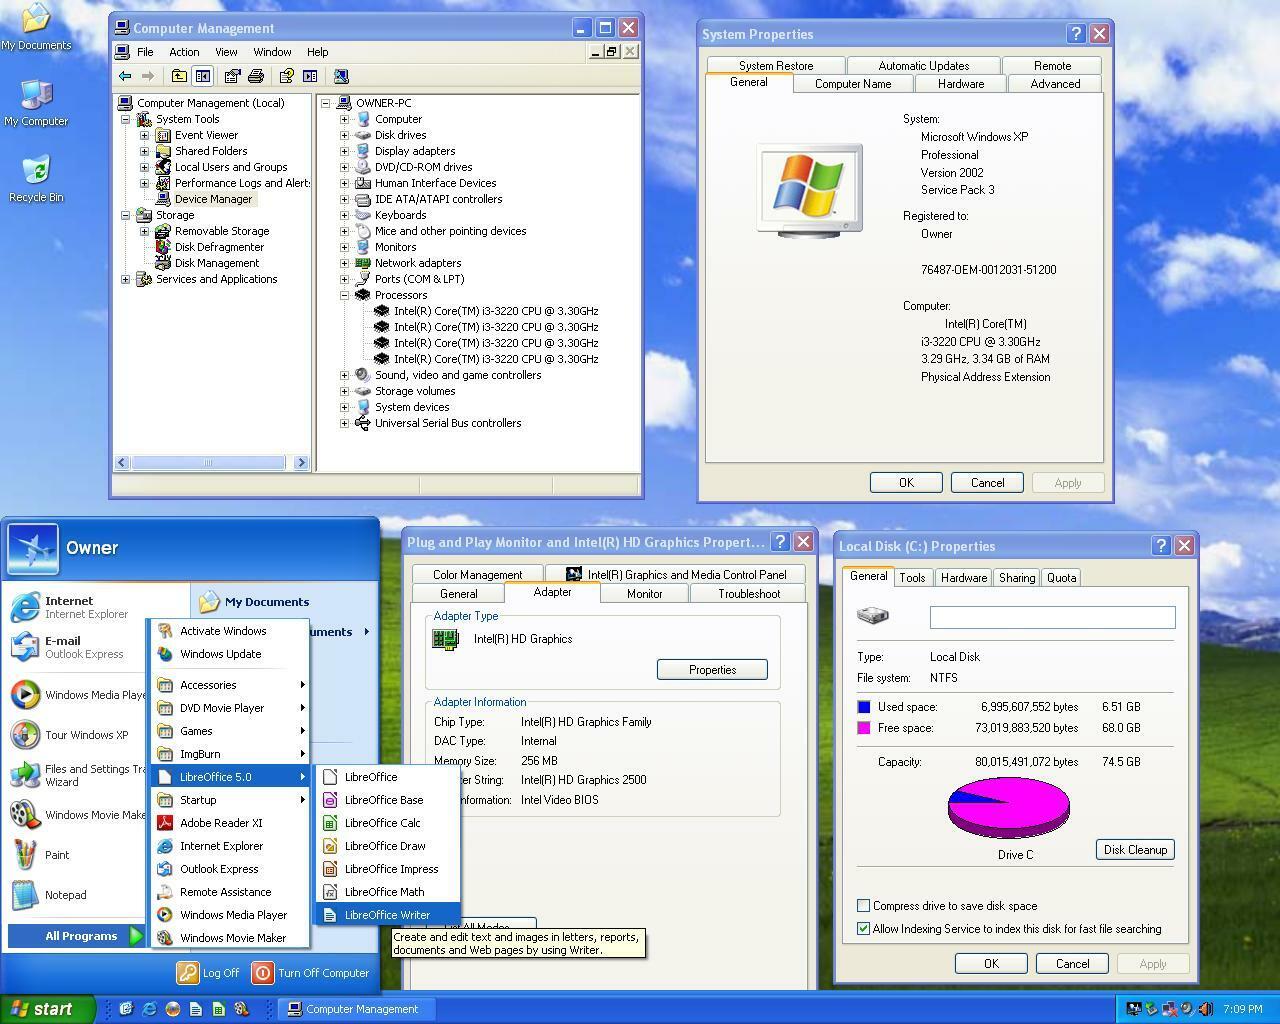Image resolution: width=1280 pixels, height=1024 pixels.
Task: Select My Computer desktop icon
Action: [x=36, y=103]
